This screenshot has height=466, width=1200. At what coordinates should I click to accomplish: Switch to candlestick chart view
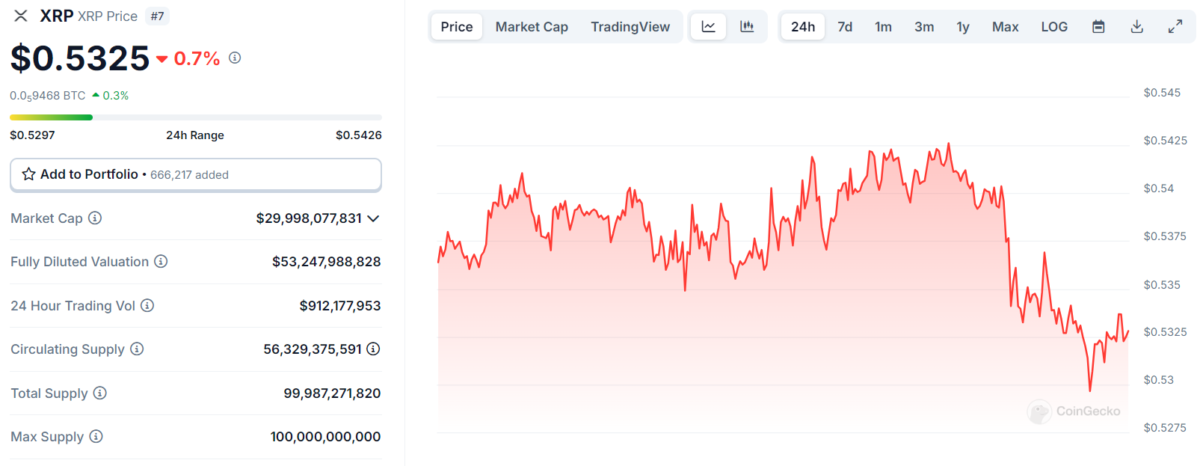747,27
